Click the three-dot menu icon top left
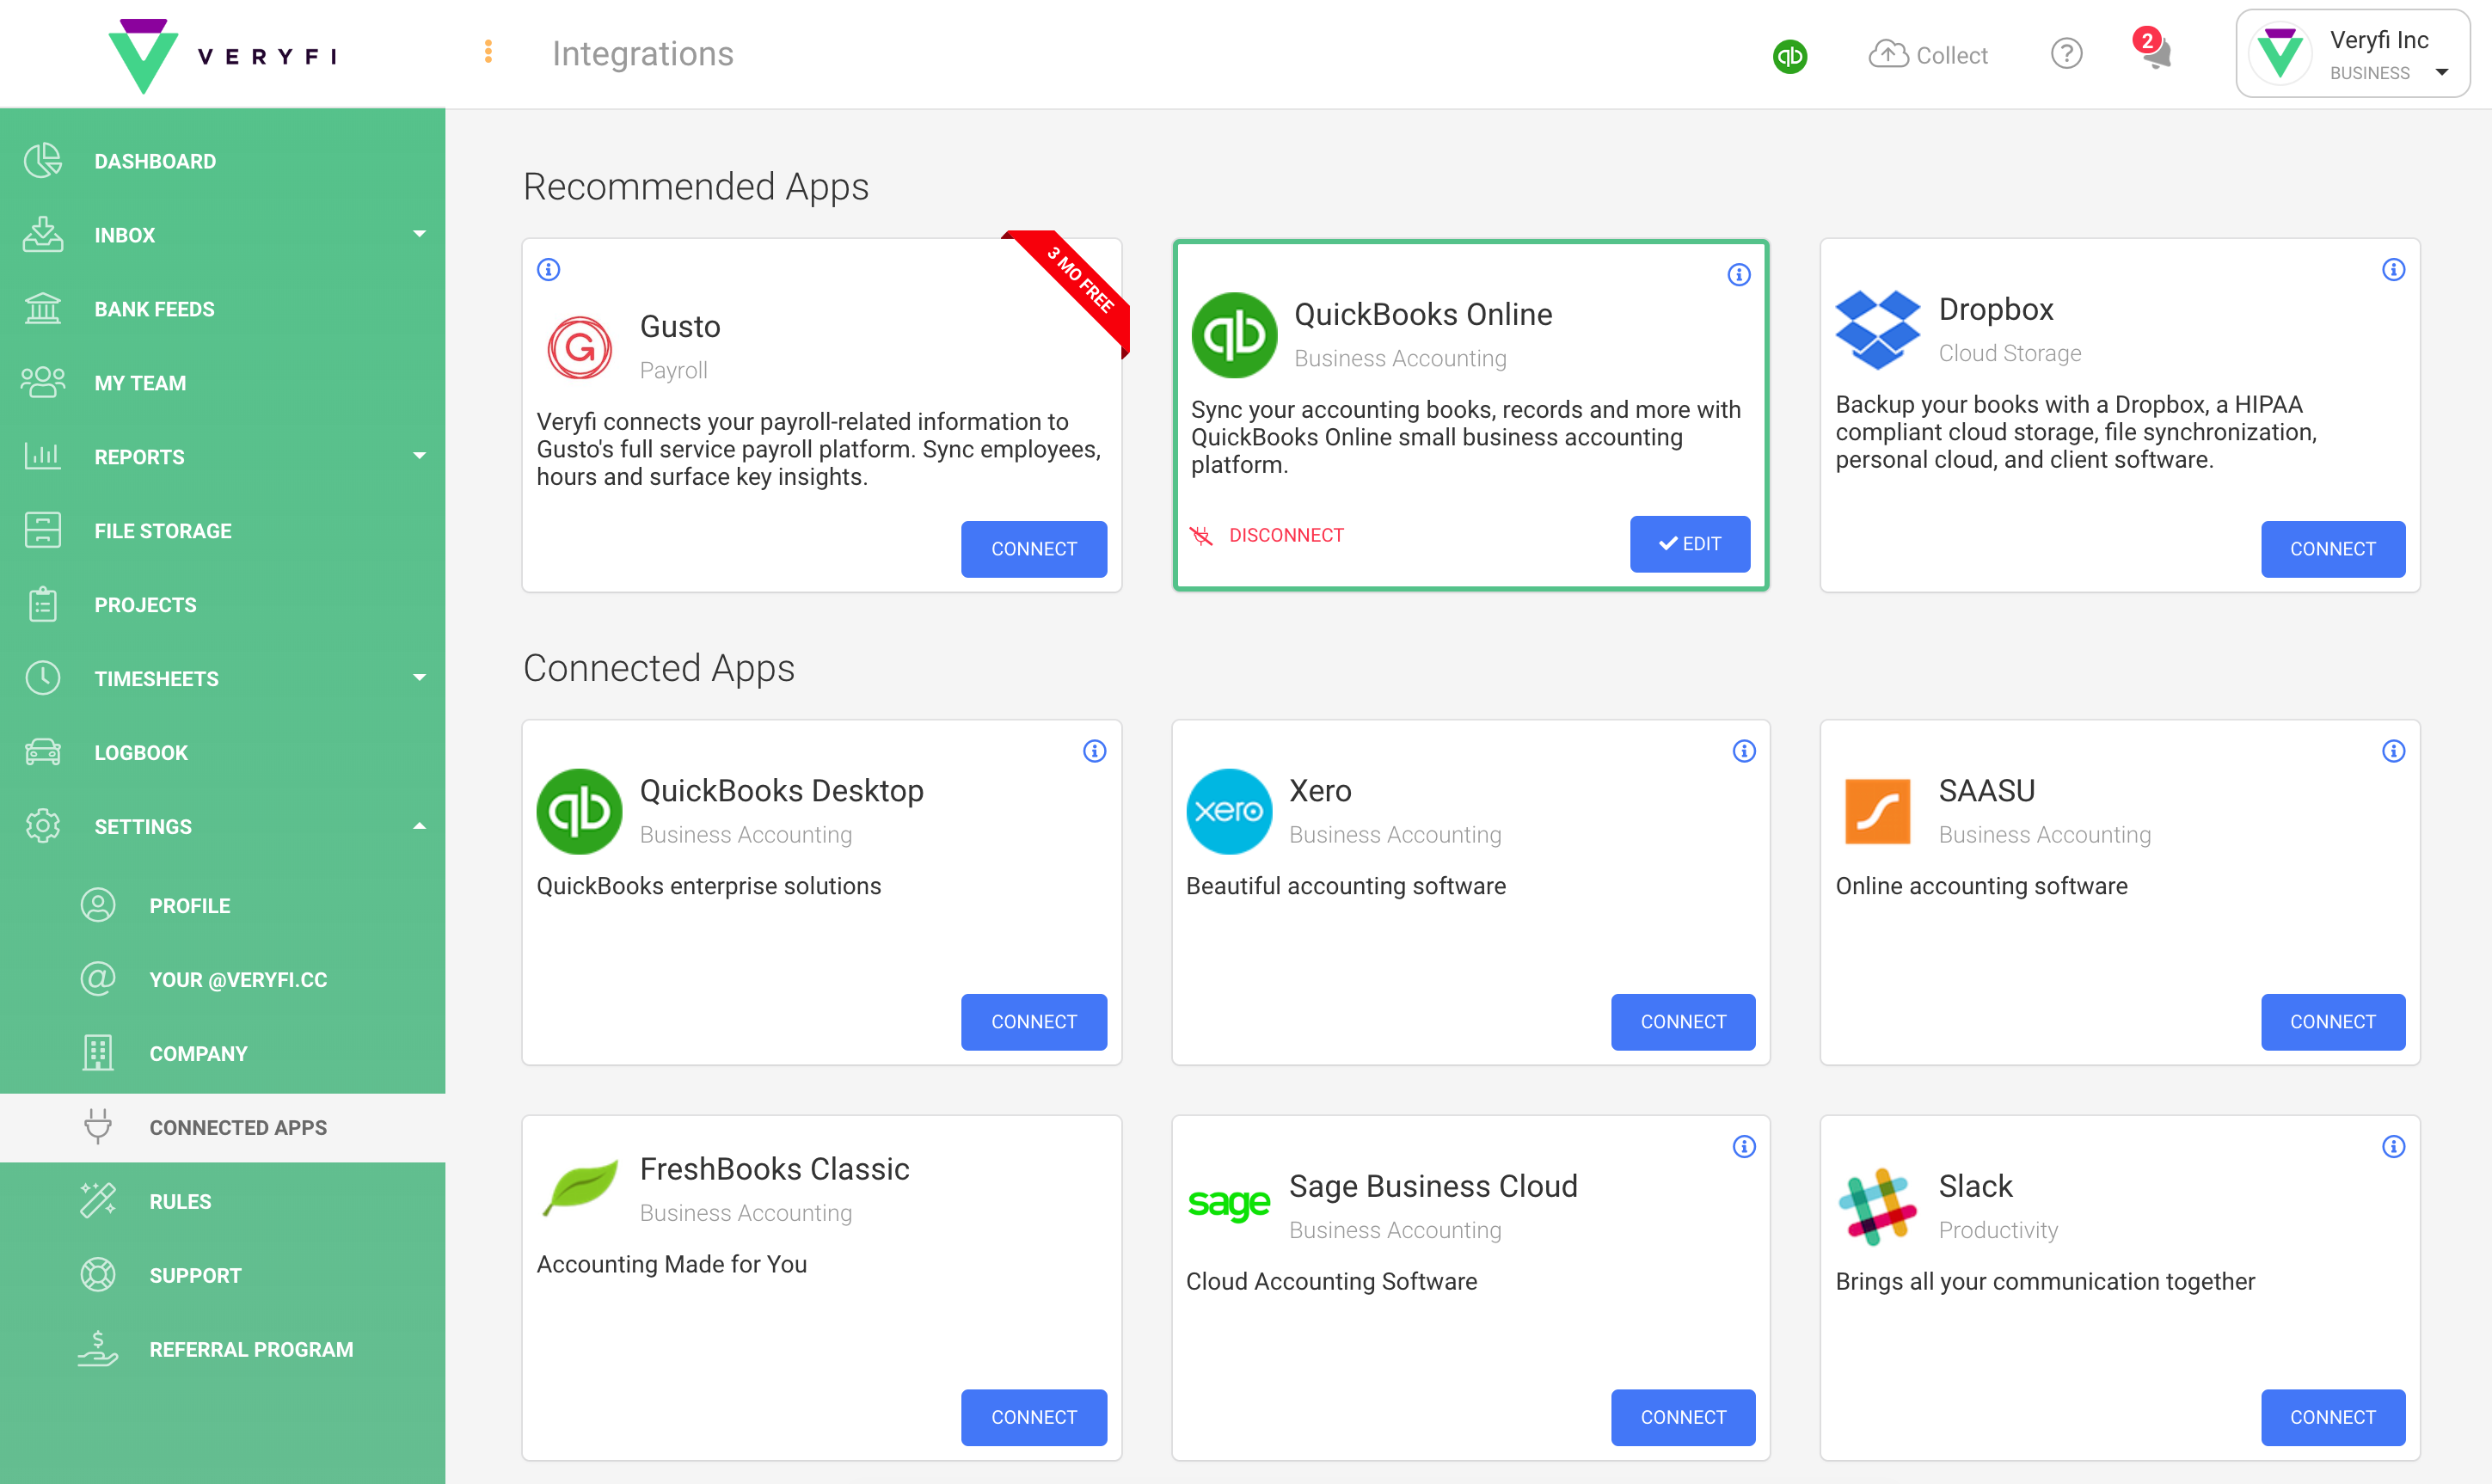Viewport: 2492px width, 1484px height. [489, 52]
